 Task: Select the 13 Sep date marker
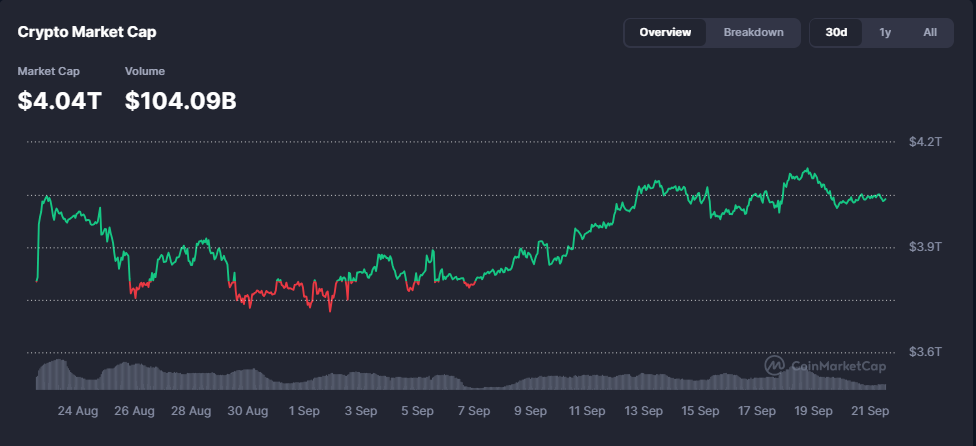(644, 410)
